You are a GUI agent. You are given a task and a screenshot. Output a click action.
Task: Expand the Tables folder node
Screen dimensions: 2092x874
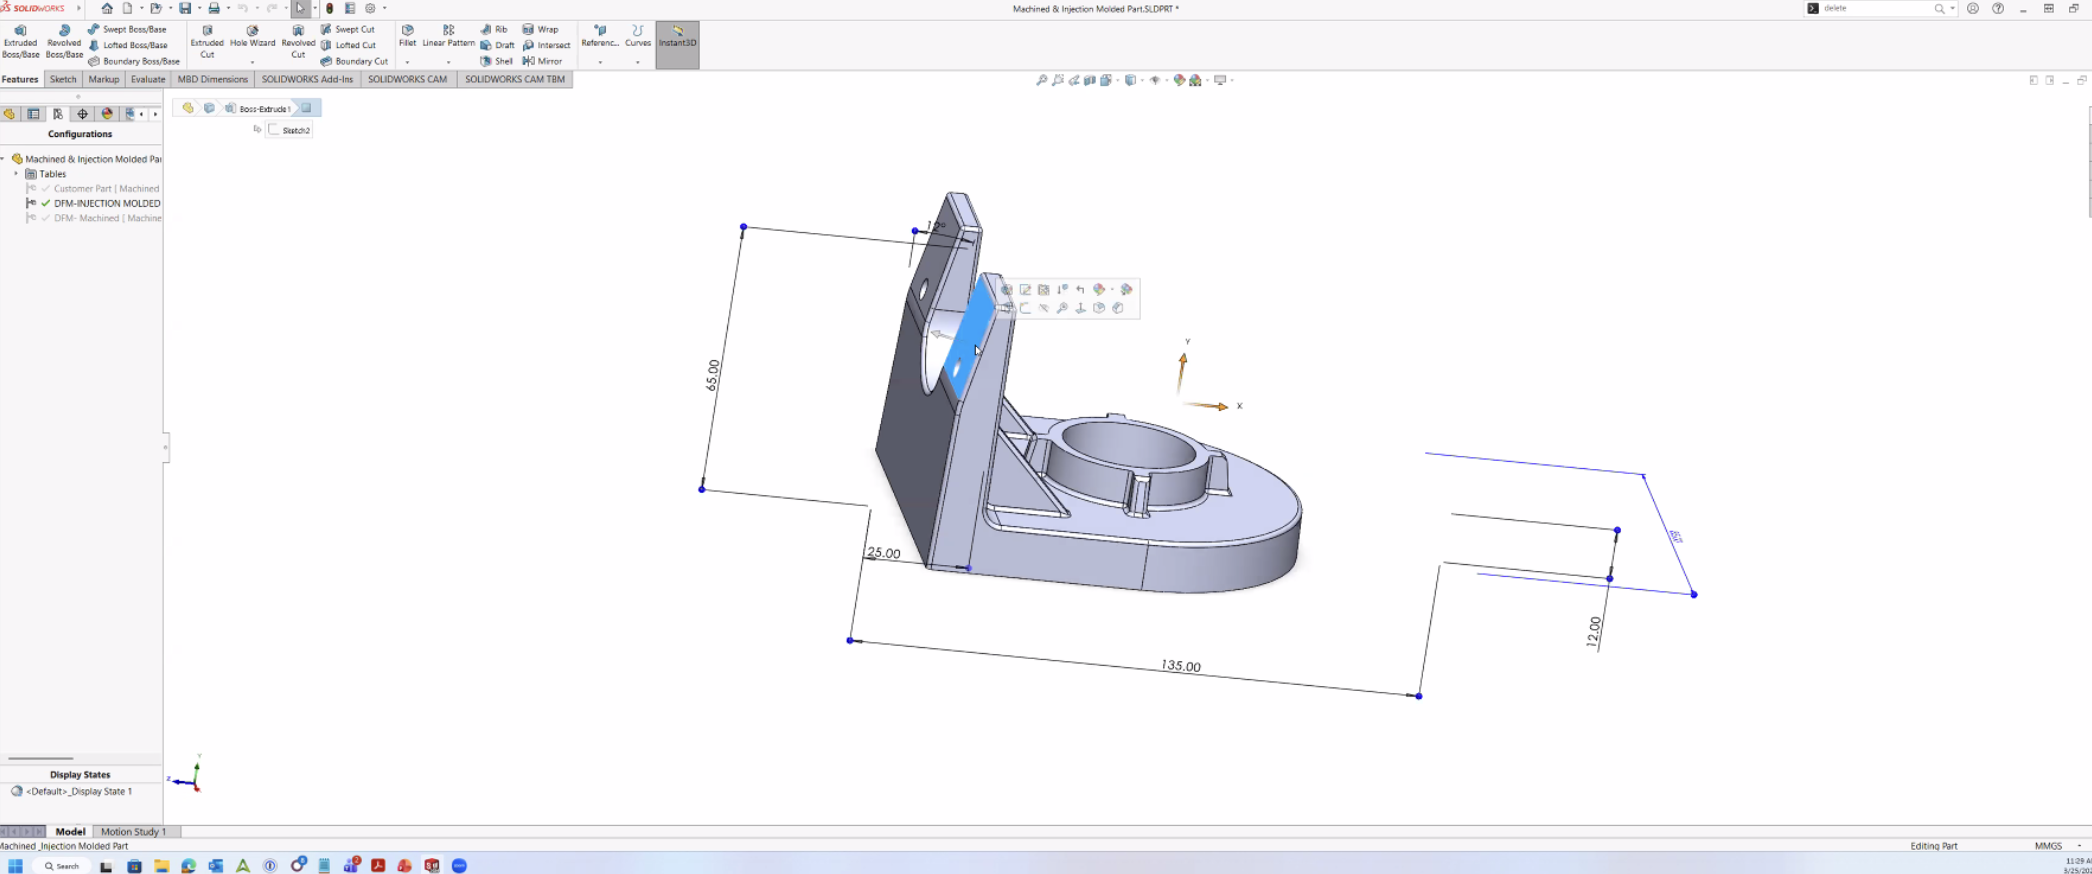(x=16, y=174)
